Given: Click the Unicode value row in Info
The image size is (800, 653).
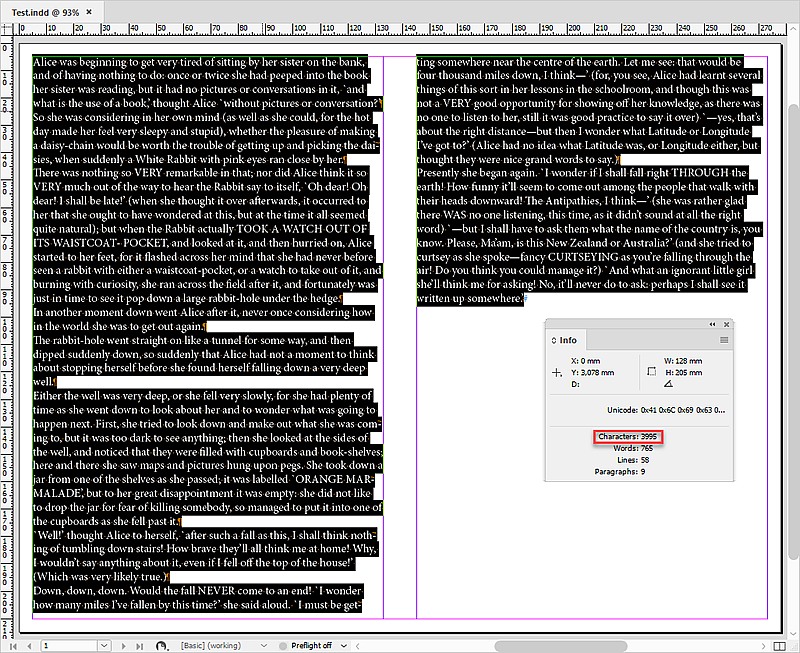Looking at the screenshot, I should coord(666,410).
